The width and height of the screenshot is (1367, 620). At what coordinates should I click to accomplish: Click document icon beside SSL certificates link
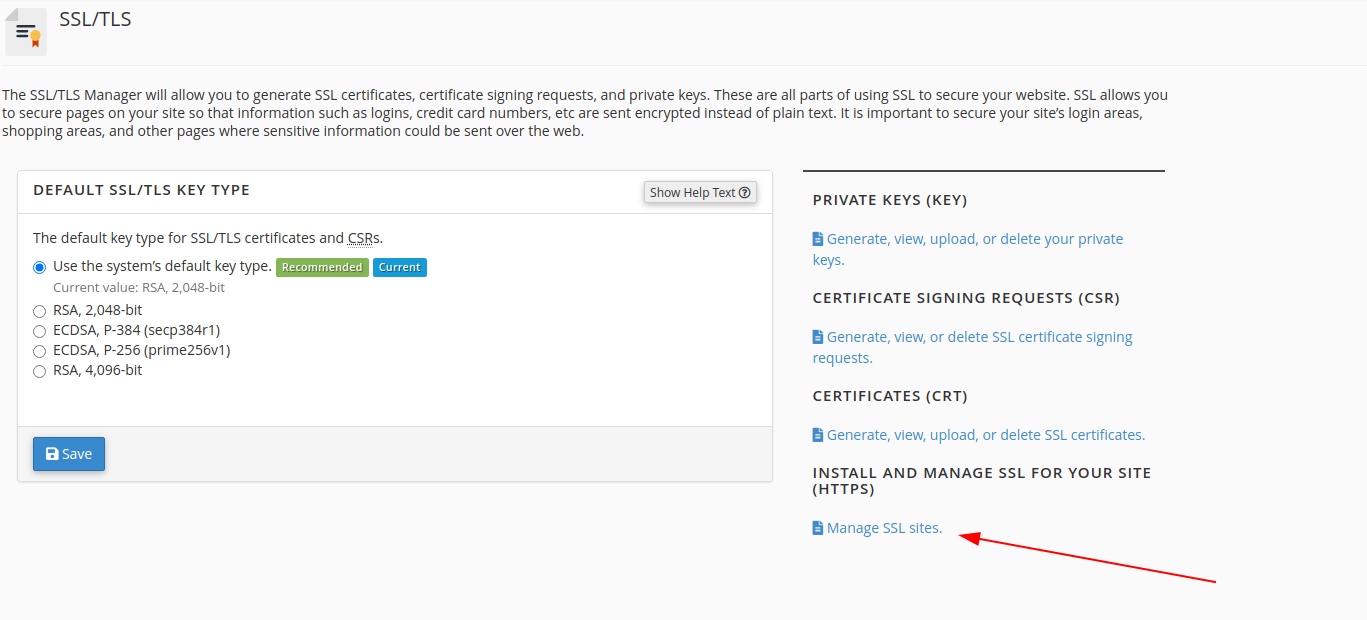(x=818, y=435)
